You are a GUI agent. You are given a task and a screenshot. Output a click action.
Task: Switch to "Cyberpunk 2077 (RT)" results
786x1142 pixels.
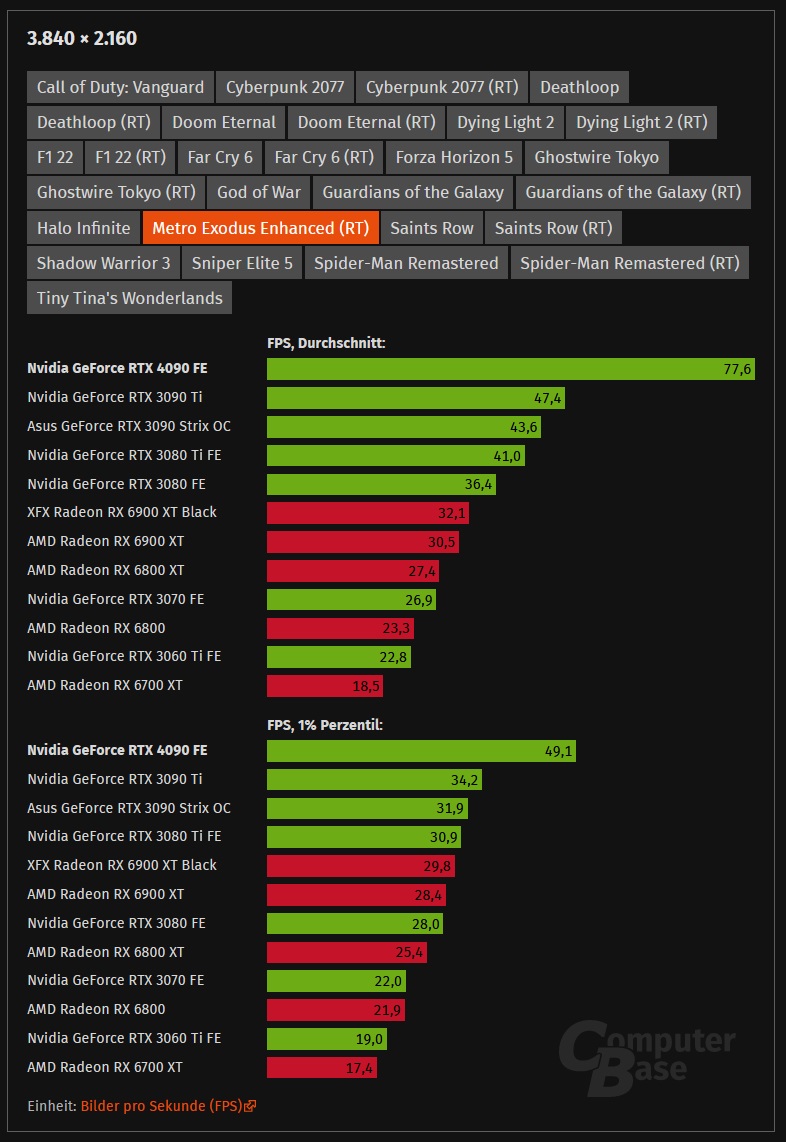(x=441, y=87)
